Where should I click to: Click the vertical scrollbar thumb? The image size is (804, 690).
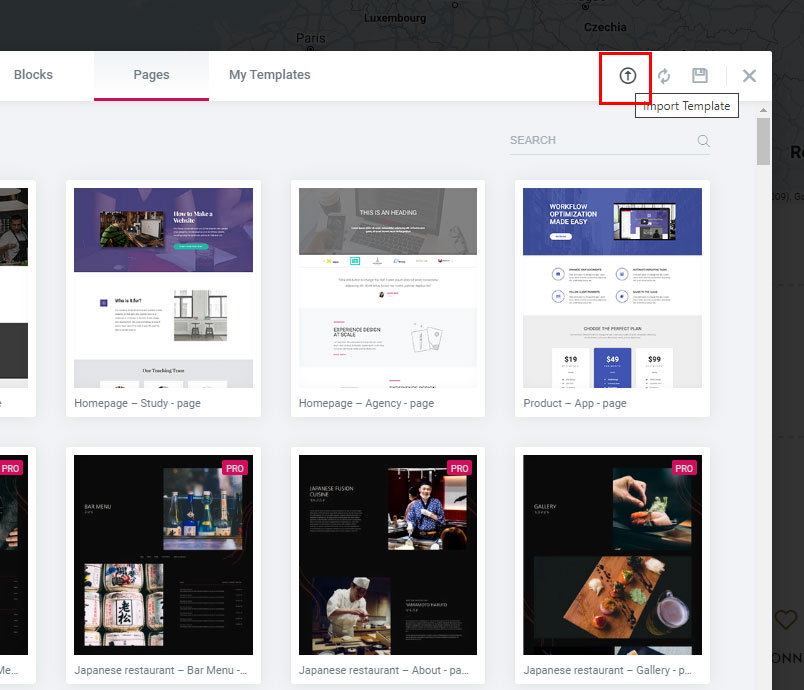tap(763, 141)
